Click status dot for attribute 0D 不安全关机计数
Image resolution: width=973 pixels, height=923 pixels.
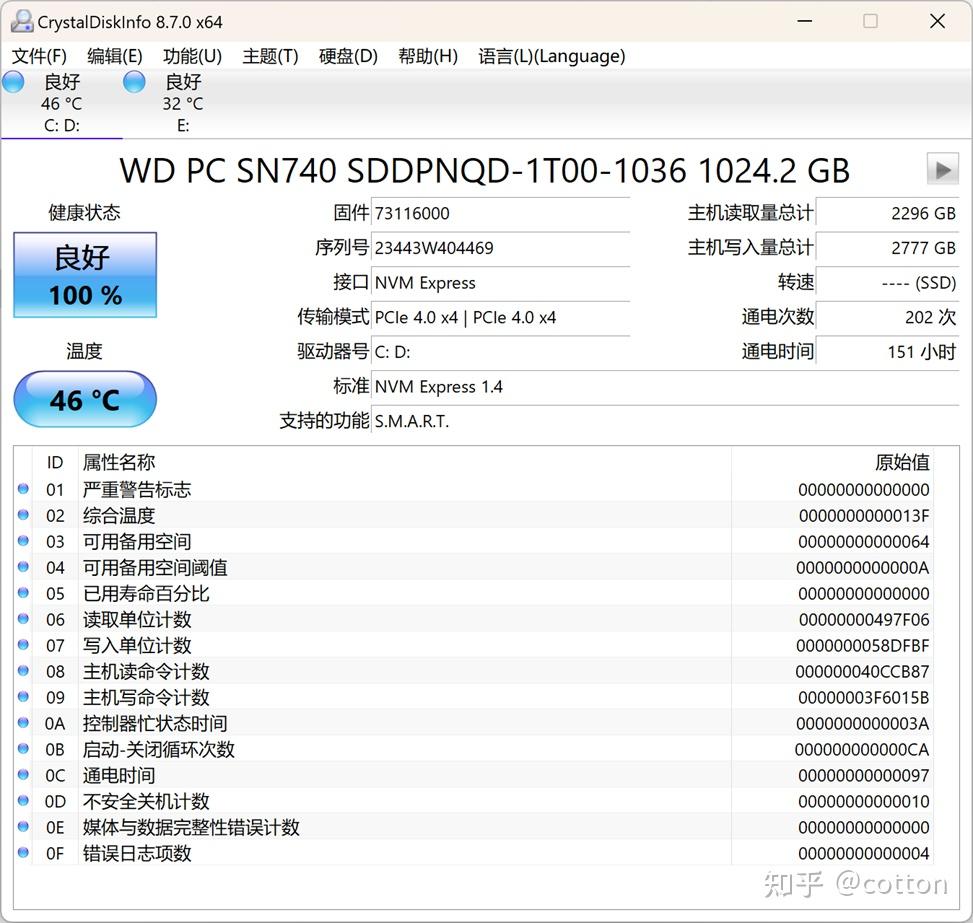(x=24, y=801)
